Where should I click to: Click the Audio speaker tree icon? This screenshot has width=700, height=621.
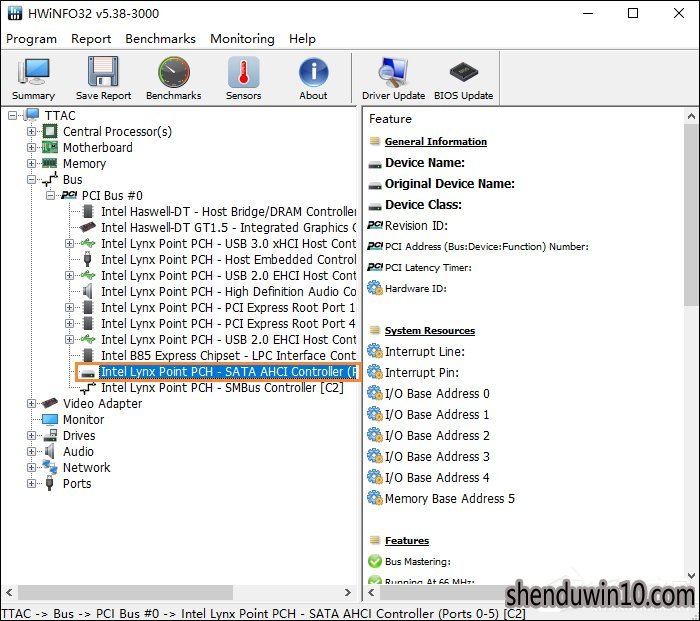point(50,451)
